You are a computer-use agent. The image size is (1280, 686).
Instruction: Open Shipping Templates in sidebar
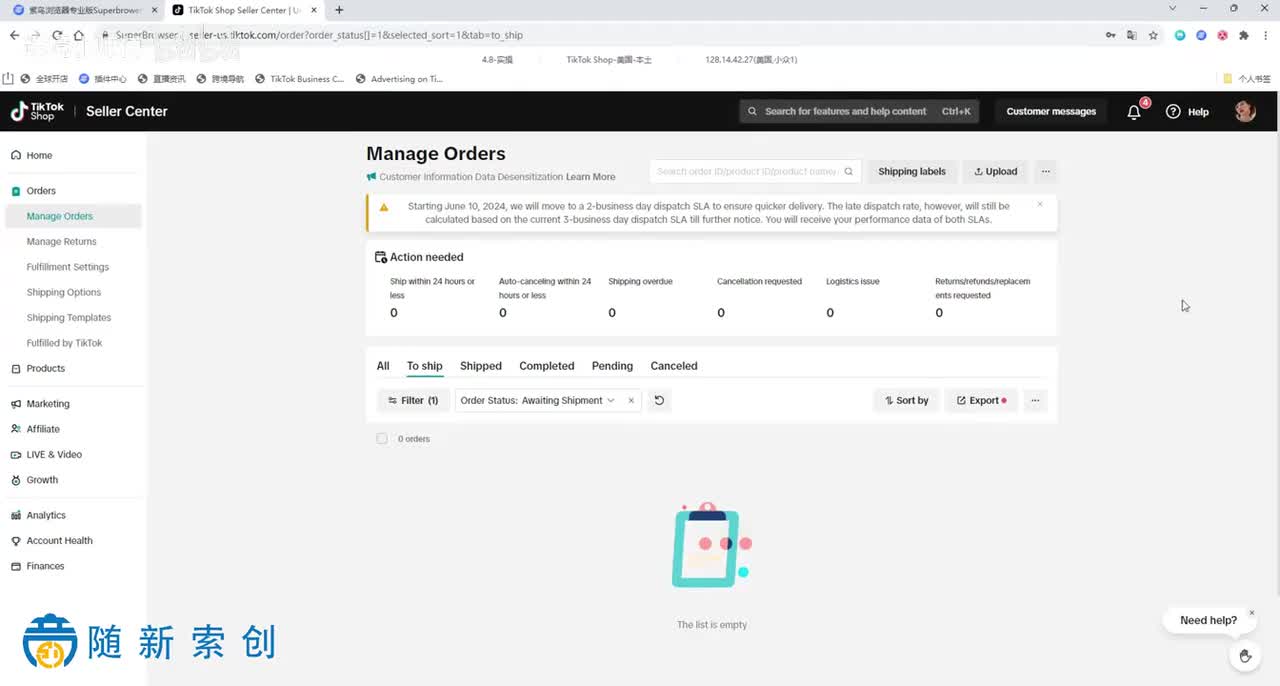[69, 318]
